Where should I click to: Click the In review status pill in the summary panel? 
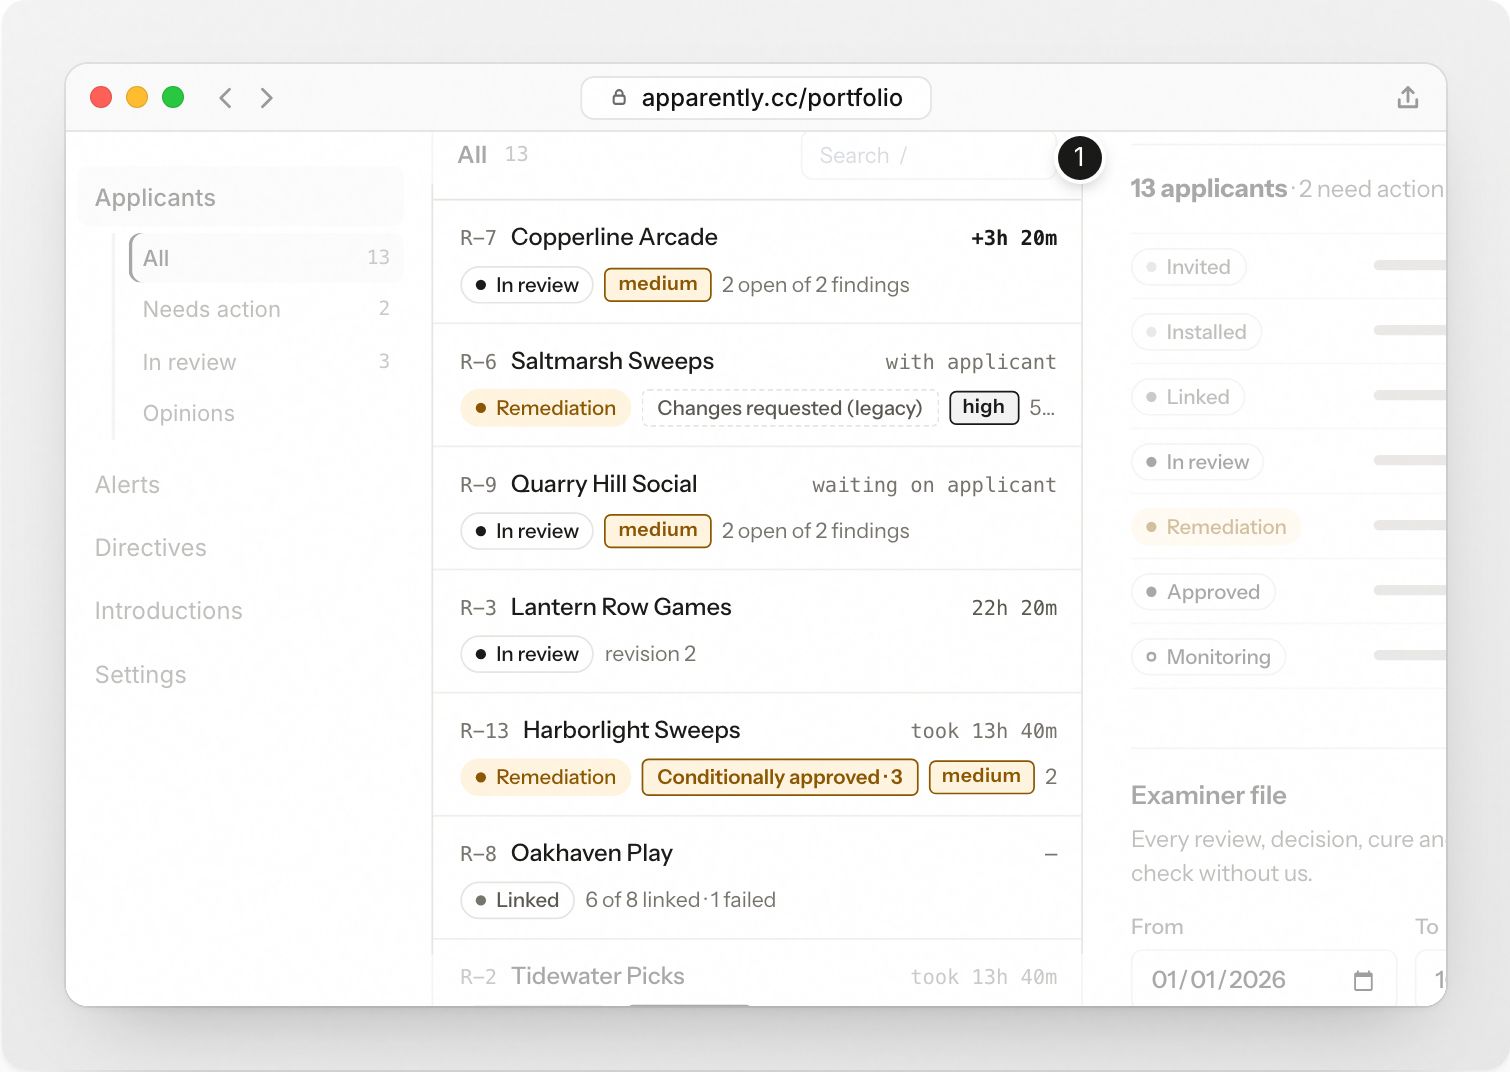tap(1198, 462)
